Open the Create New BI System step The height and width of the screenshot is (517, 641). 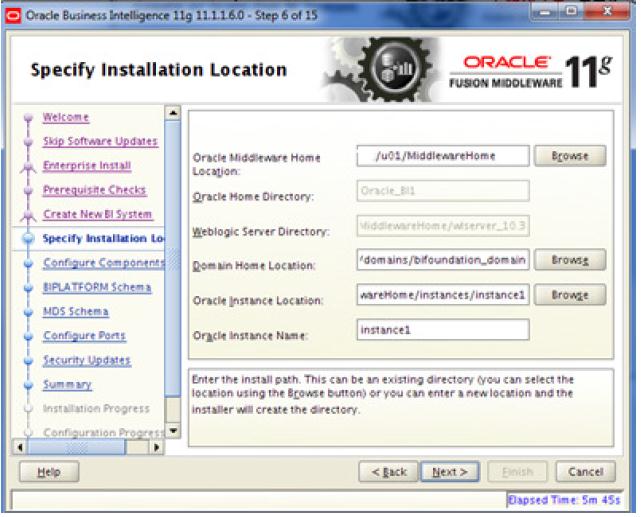(97, 214)
